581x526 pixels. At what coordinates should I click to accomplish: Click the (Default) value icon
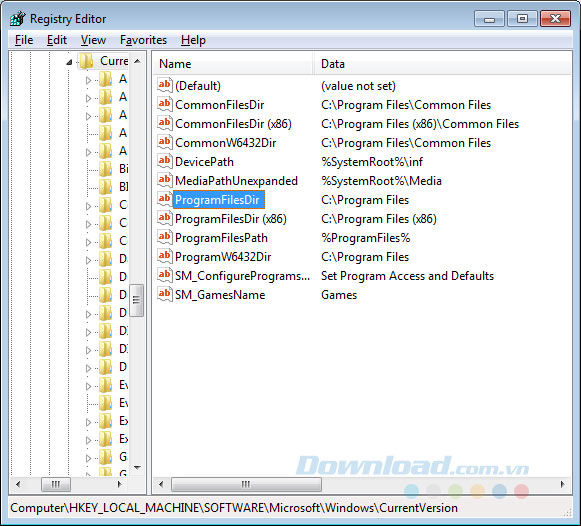[165, 85]
